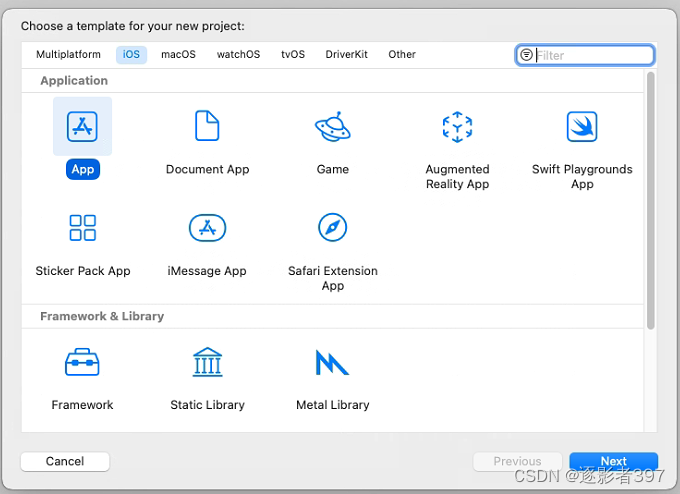Click the Safari Extension App label
The height and width of the screenshot is (494, 680).
click(333, 278)
